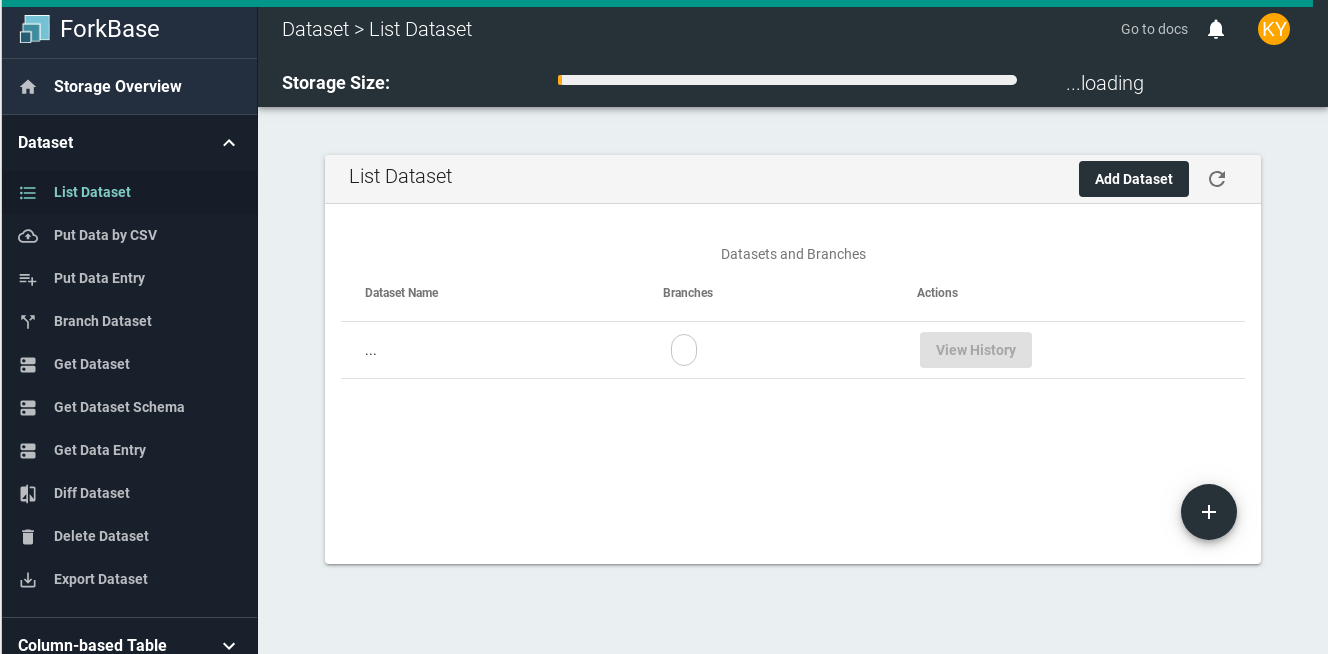Click the Storage Overview home icon
Viewport: 1328px width, 654px height.
(x=28, y=87)
